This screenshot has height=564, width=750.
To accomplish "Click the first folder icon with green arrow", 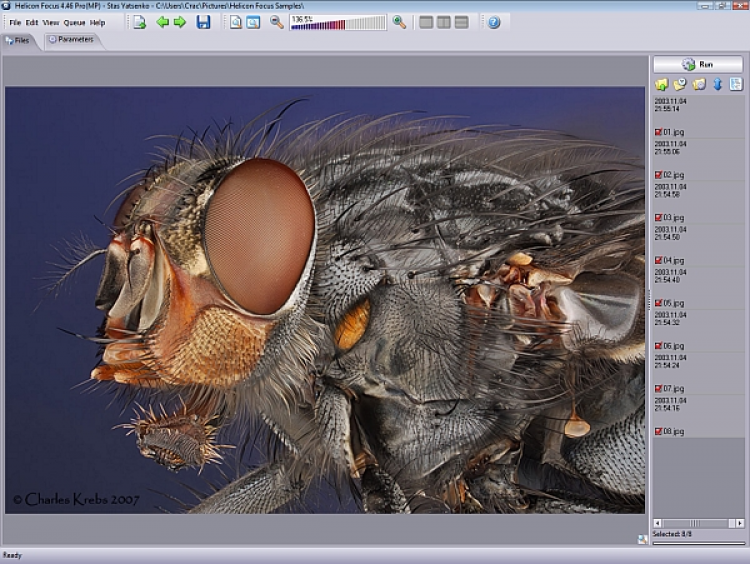I will (661, 84).
